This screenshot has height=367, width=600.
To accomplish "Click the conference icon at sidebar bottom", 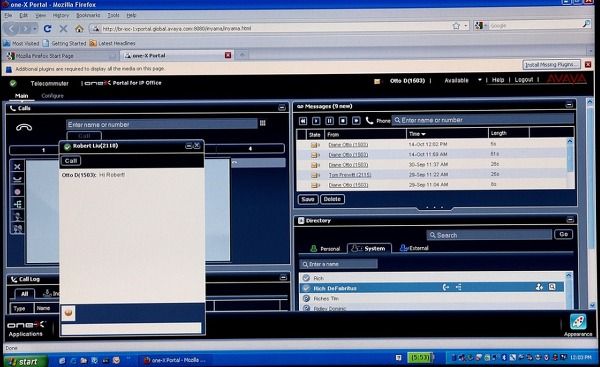I will point(17,229).
